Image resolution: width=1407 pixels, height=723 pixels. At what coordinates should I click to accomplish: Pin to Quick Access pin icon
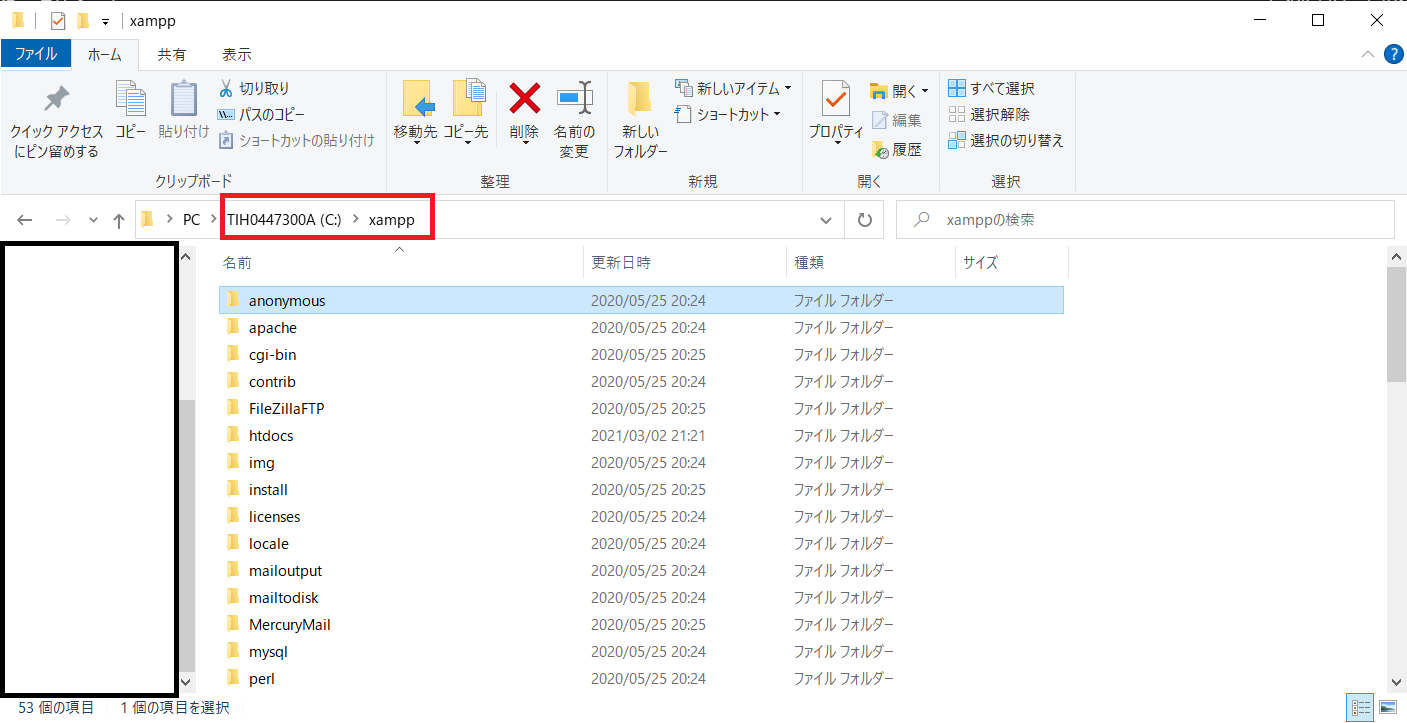tap(56, 99)
